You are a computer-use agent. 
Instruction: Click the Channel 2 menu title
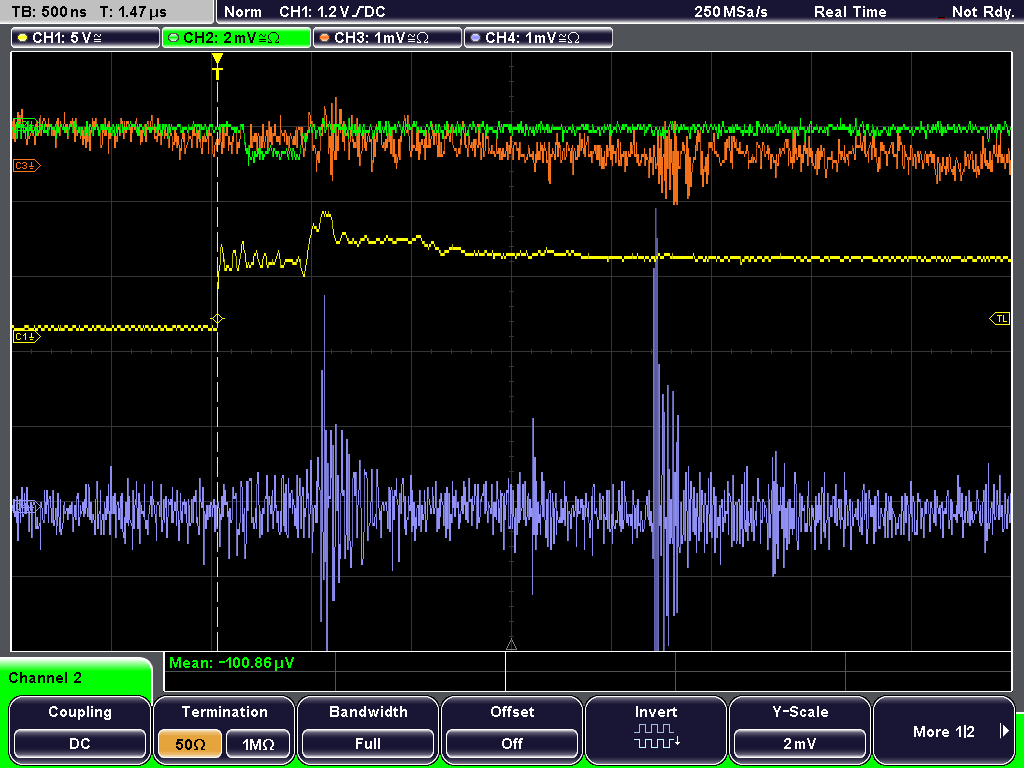tap(45, 678)
